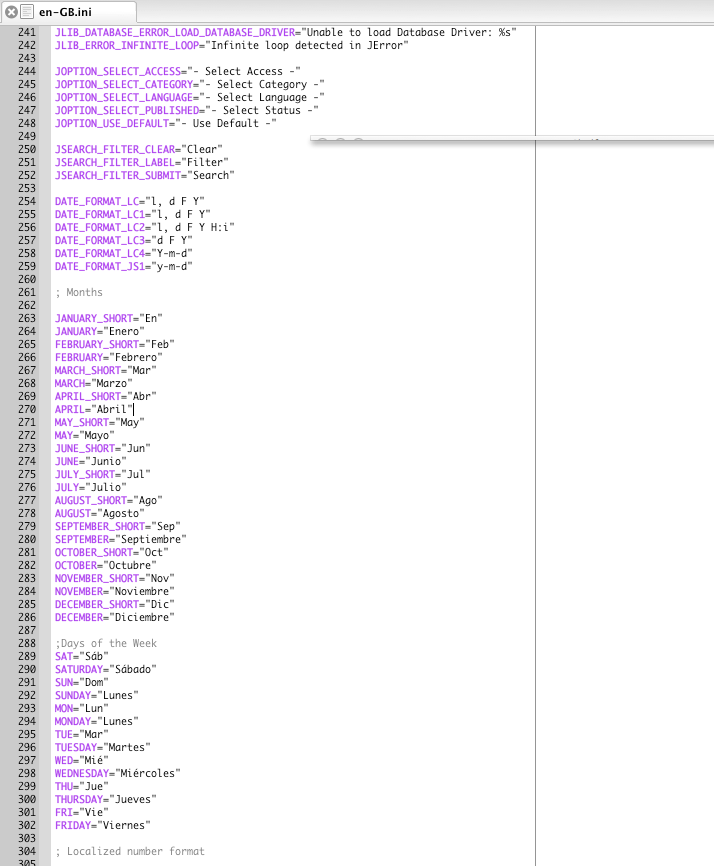Click line MAY="Mayo"
Screen dimensions: 714x866
click(84, 435)
